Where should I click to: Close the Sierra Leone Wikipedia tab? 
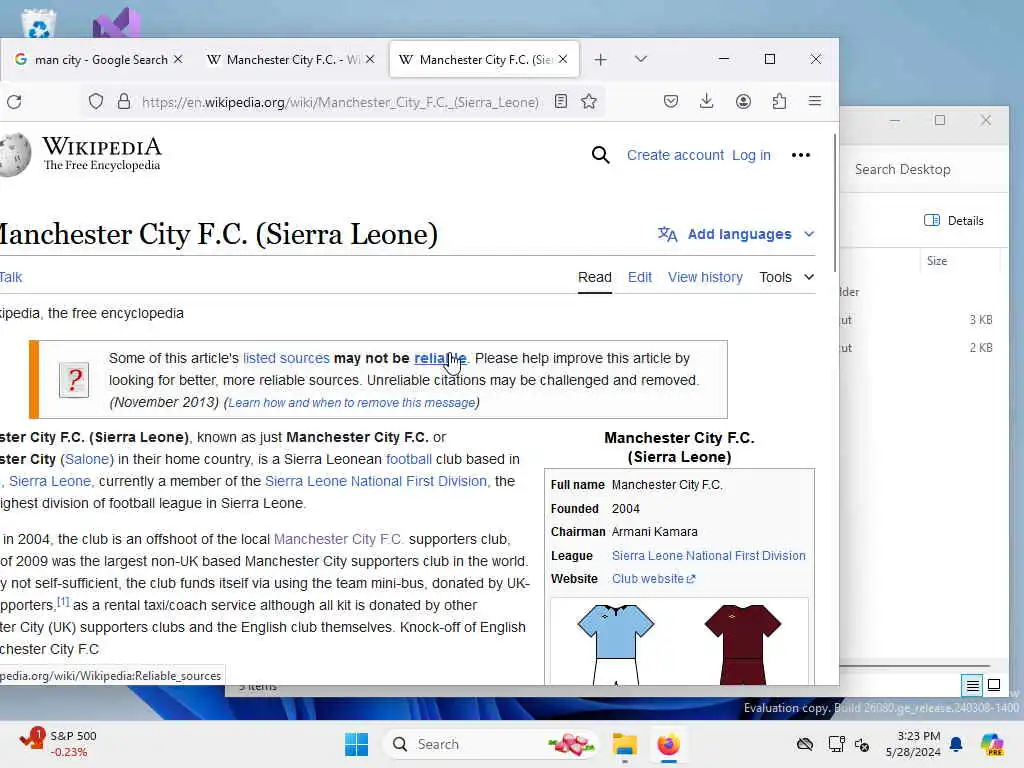click(563, 59)
